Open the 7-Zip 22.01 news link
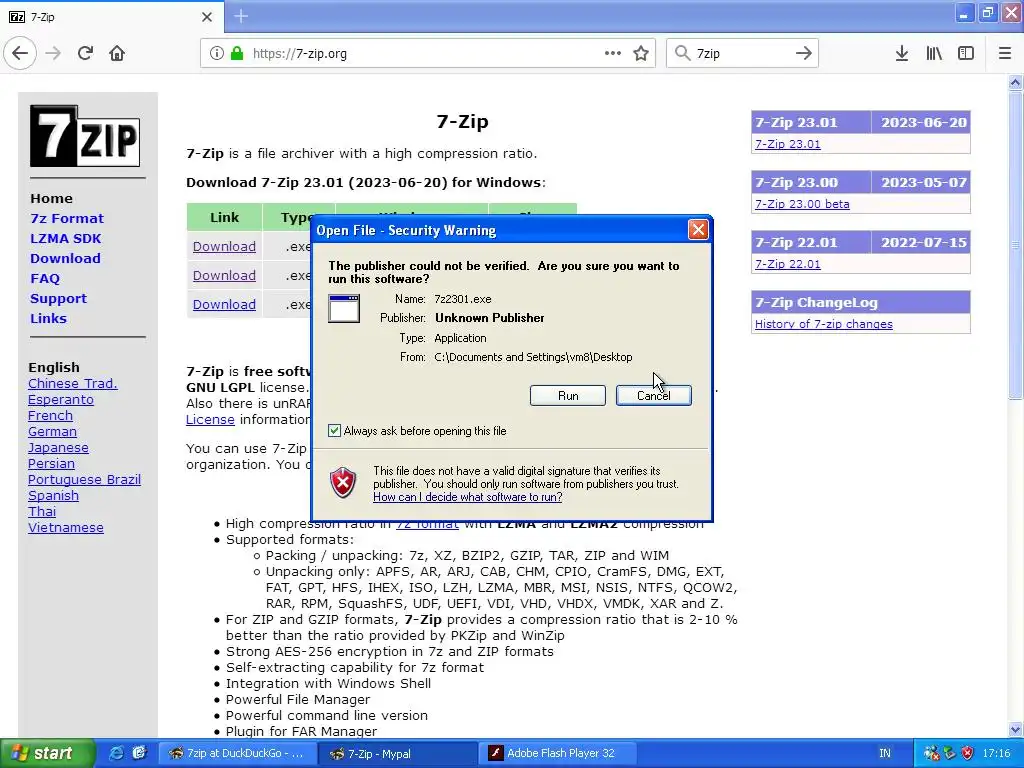Viewport: 1024px width, 768px height. pos(788,264)
